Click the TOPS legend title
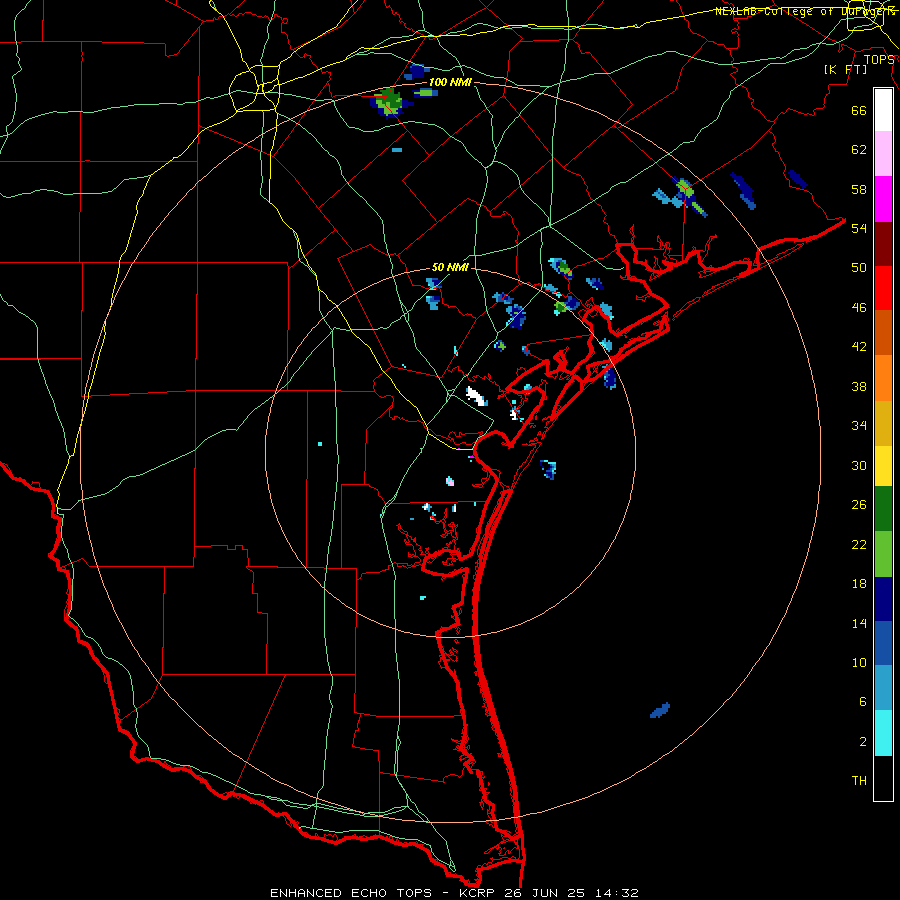 (x=879, y=60)
